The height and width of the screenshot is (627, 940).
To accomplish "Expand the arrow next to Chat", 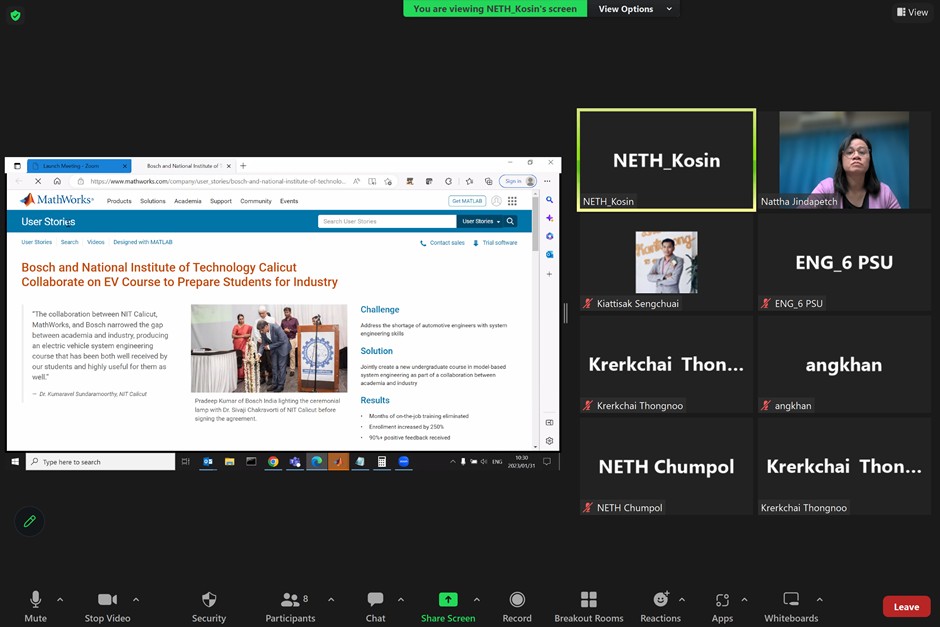I will (x=400, y=599).
